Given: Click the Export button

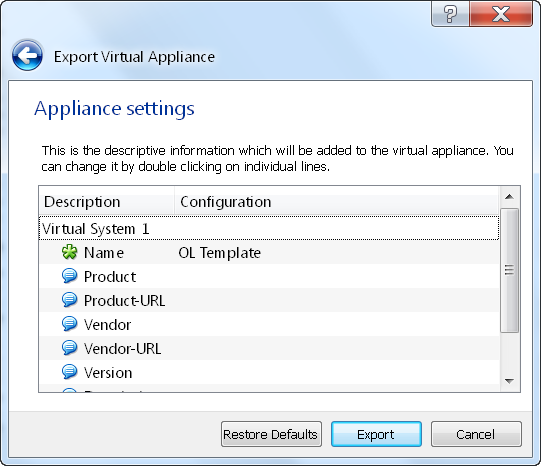Looking at the screenshot, I should coord(376,434).
